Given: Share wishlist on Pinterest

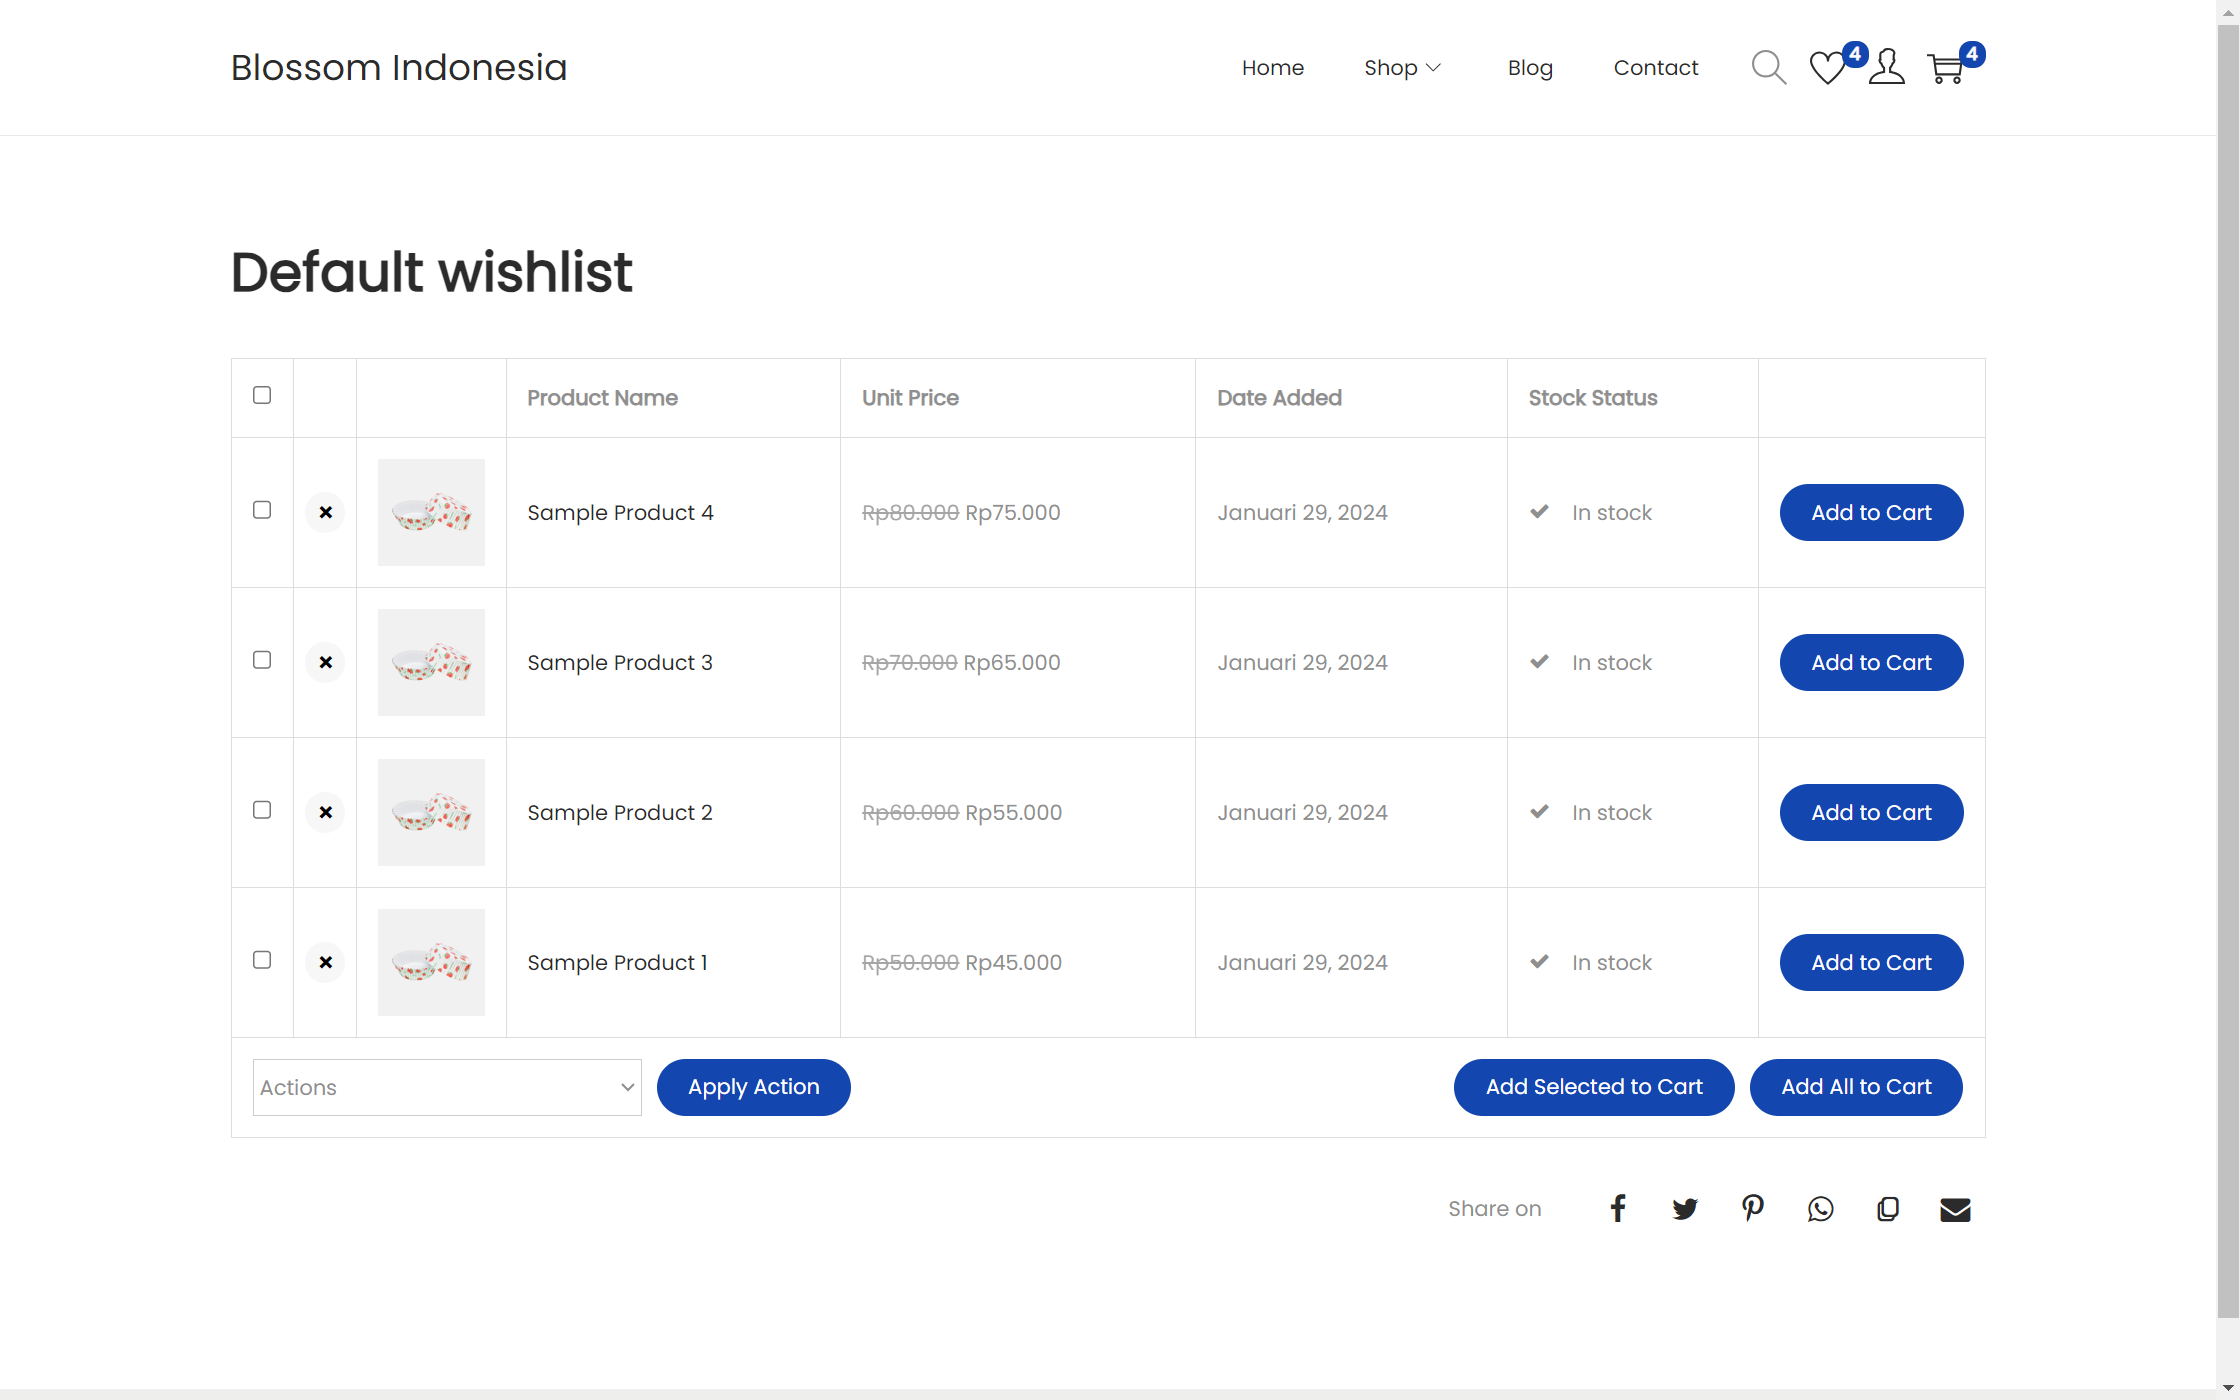Looking at the screenshot, I should tap(1752, 1208).
